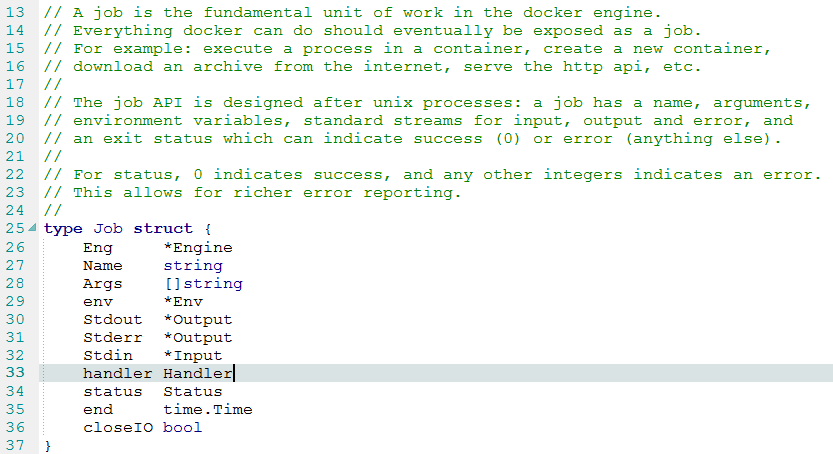
Task: Click the 'Name' field identifier
Action: point(103,265)
